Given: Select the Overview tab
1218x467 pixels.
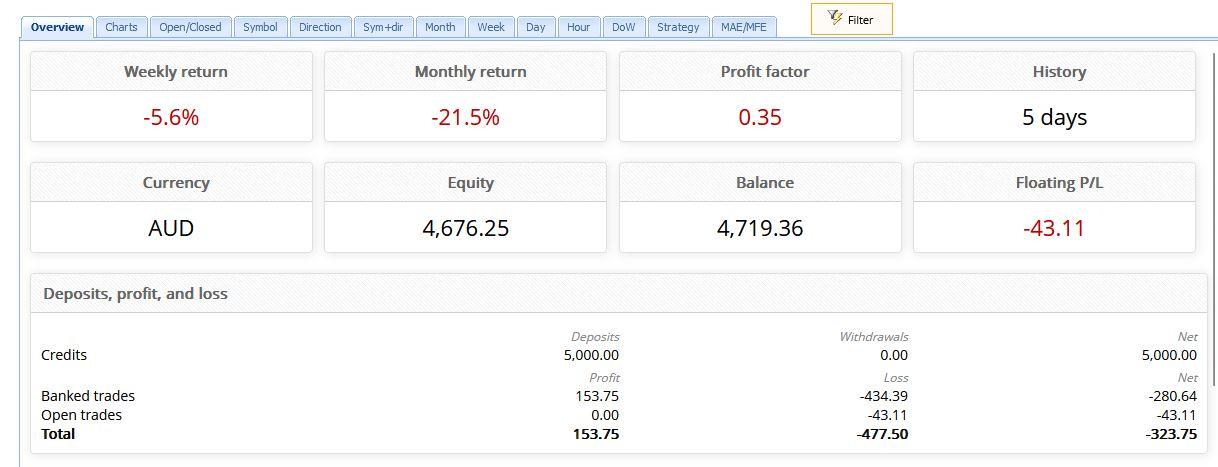Looking at the screenshot, I should tap(58, 27).
